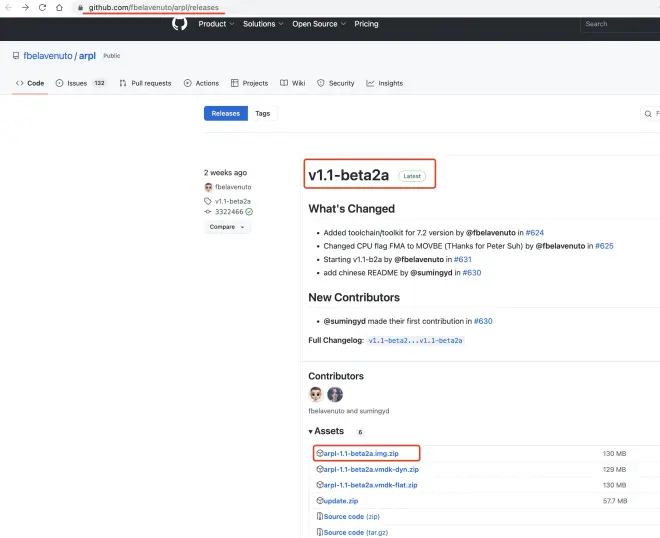Screen dimensions: 660x538
Task: Click file icon of Source code (tar.gz)
Action: [x=320, y=532]
